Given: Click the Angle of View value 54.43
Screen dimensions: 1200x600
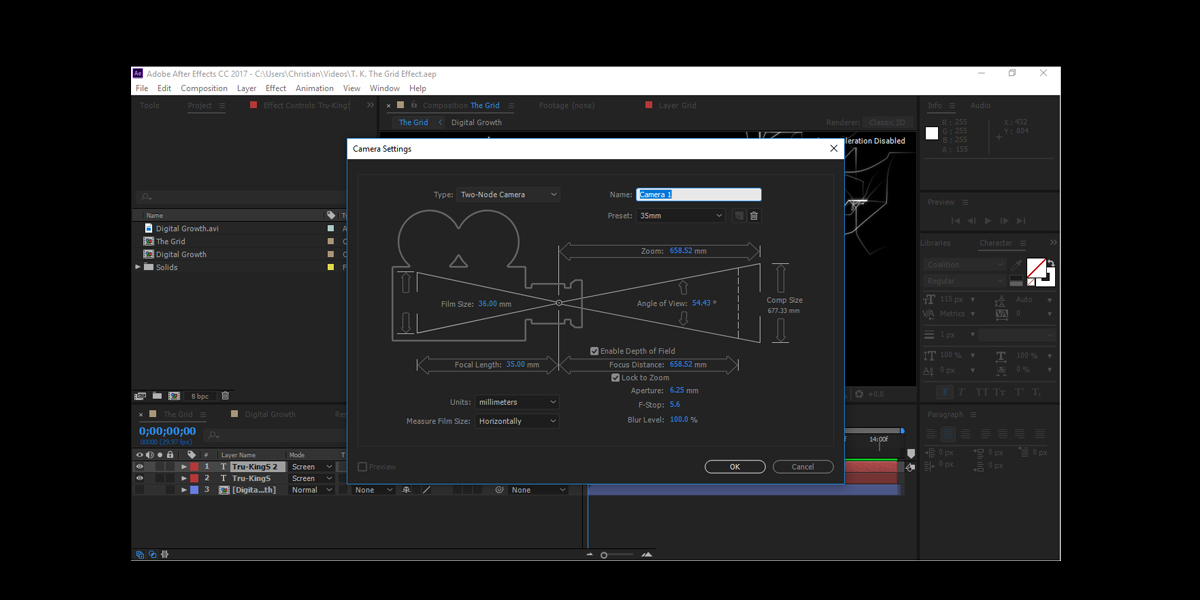Looking at the screenshot, I should tap(701, 303).
